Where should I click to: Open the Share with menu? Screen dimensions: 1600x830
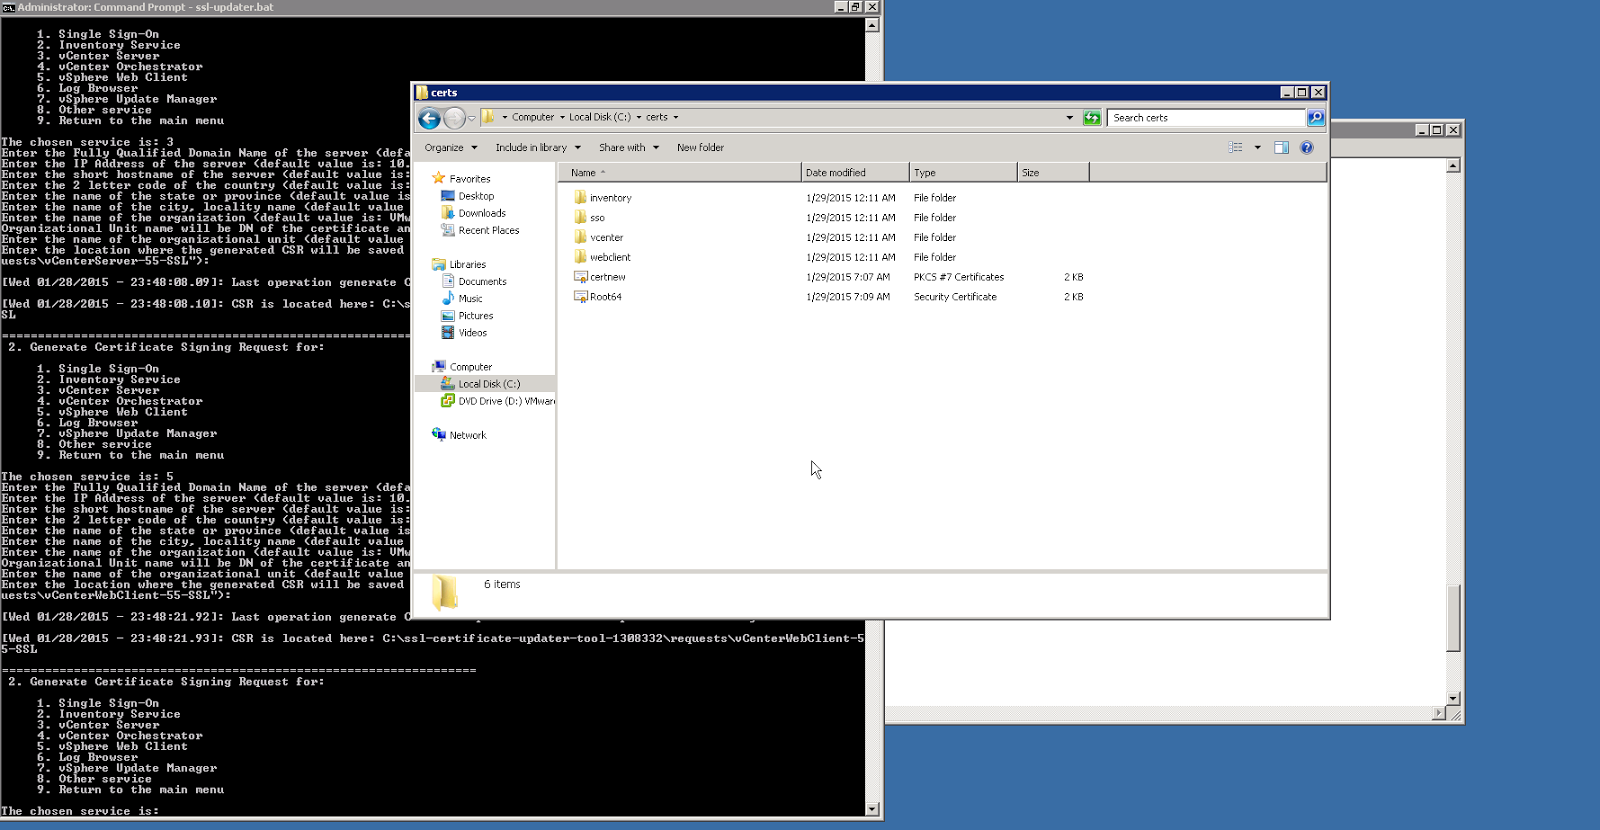click(x=629, y=147)
